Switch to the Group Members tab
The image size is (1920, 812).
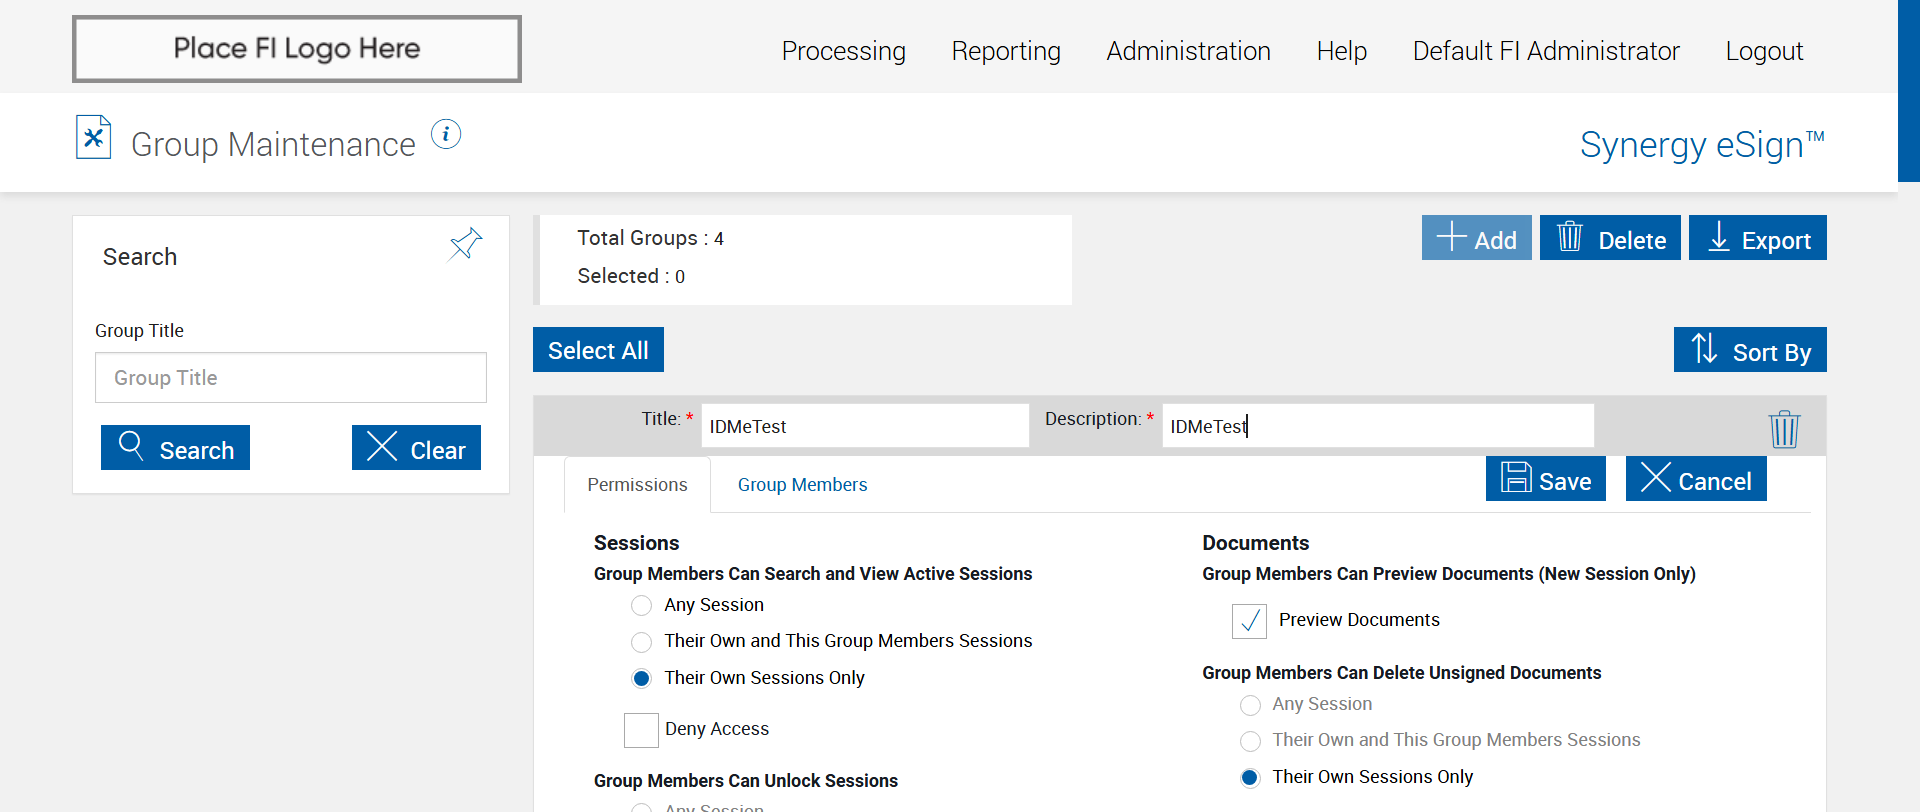point(802,485)
